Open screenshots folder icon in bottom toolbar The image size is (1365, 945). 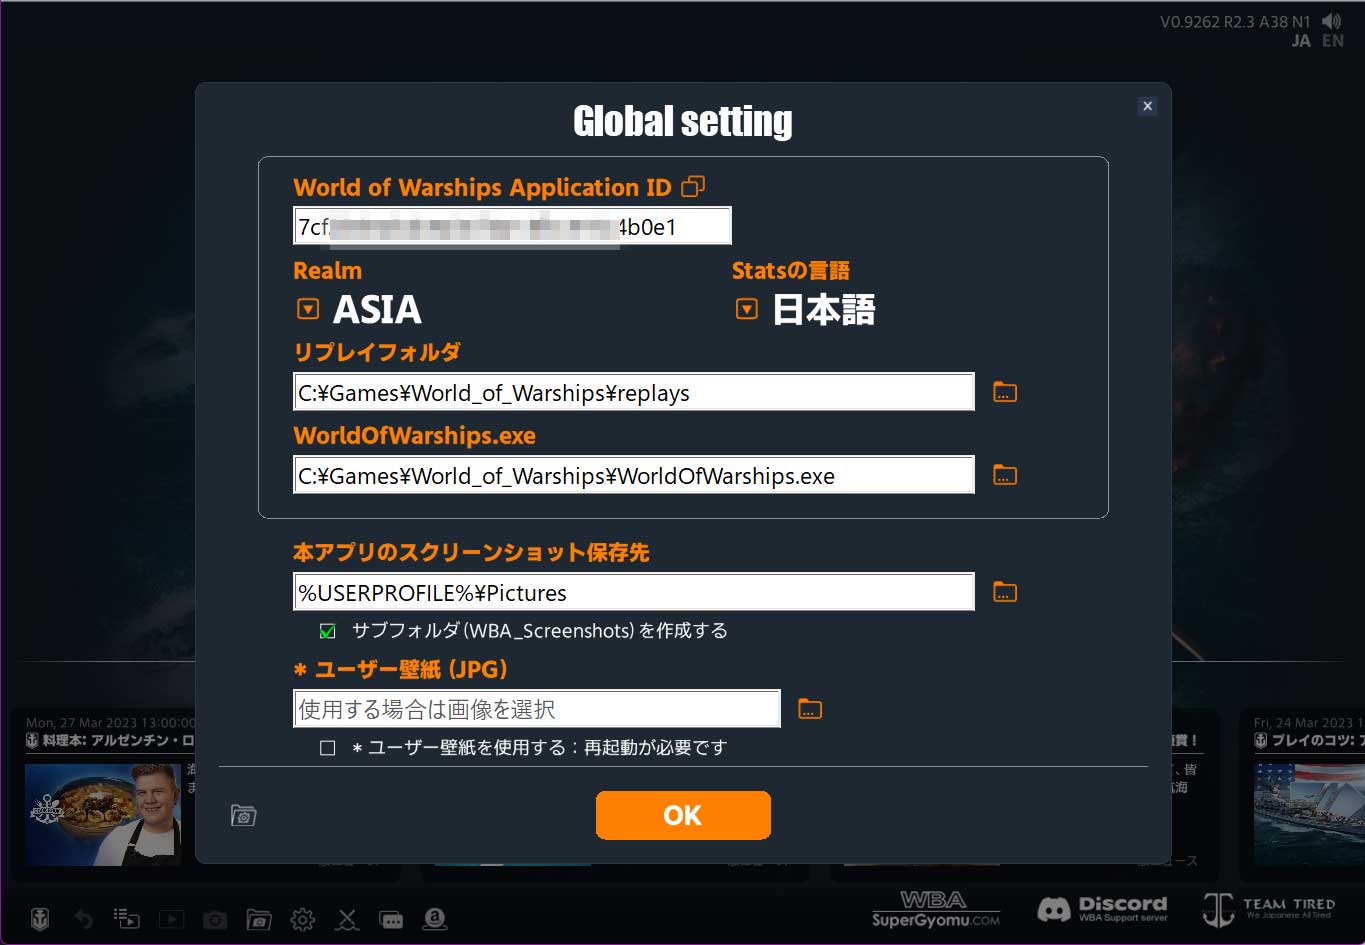[259, 919]
